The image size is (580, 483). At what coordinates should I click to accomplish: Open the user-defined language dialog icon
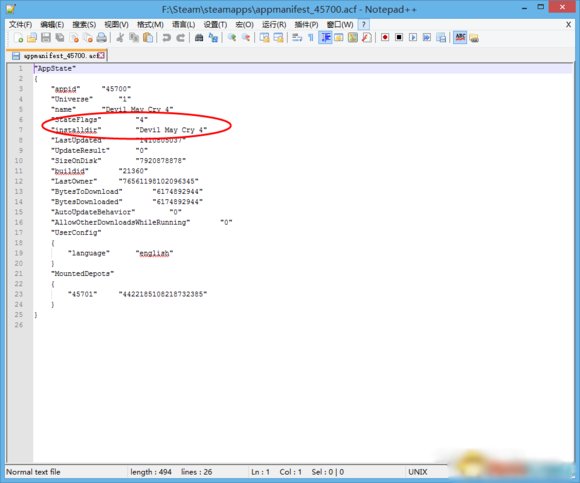click(339, 38)
